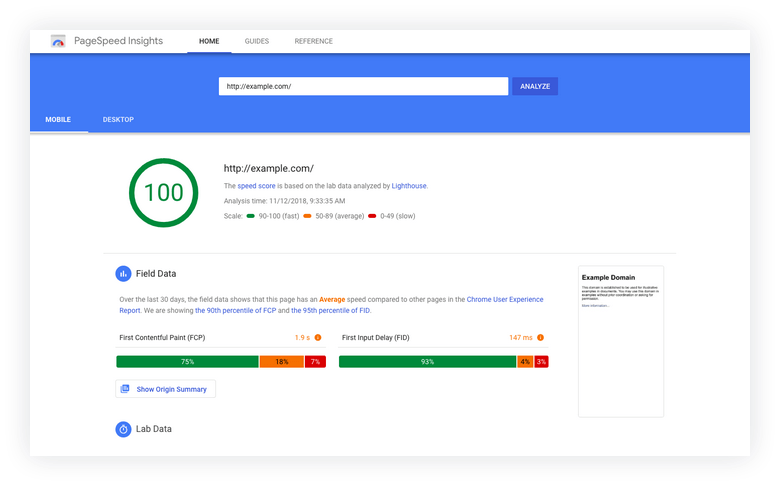Open the Guides menu item

pos(257,41)
